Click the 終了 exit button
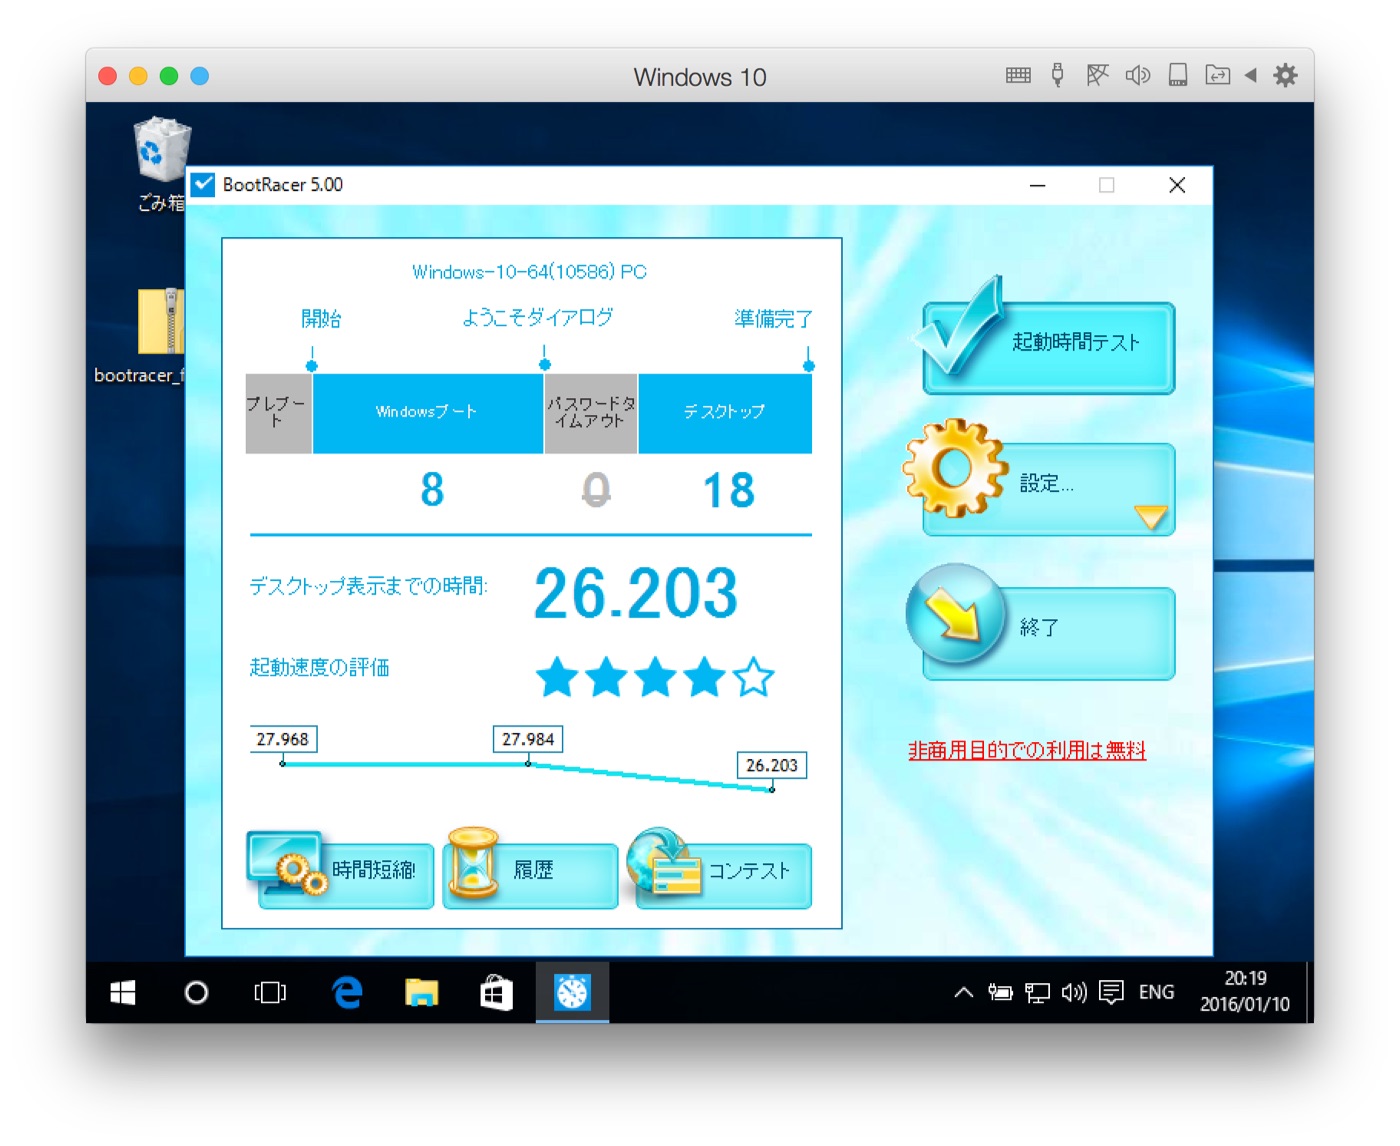Viewport: 1400px width, 1146px height. click(x=1048, y=633)
